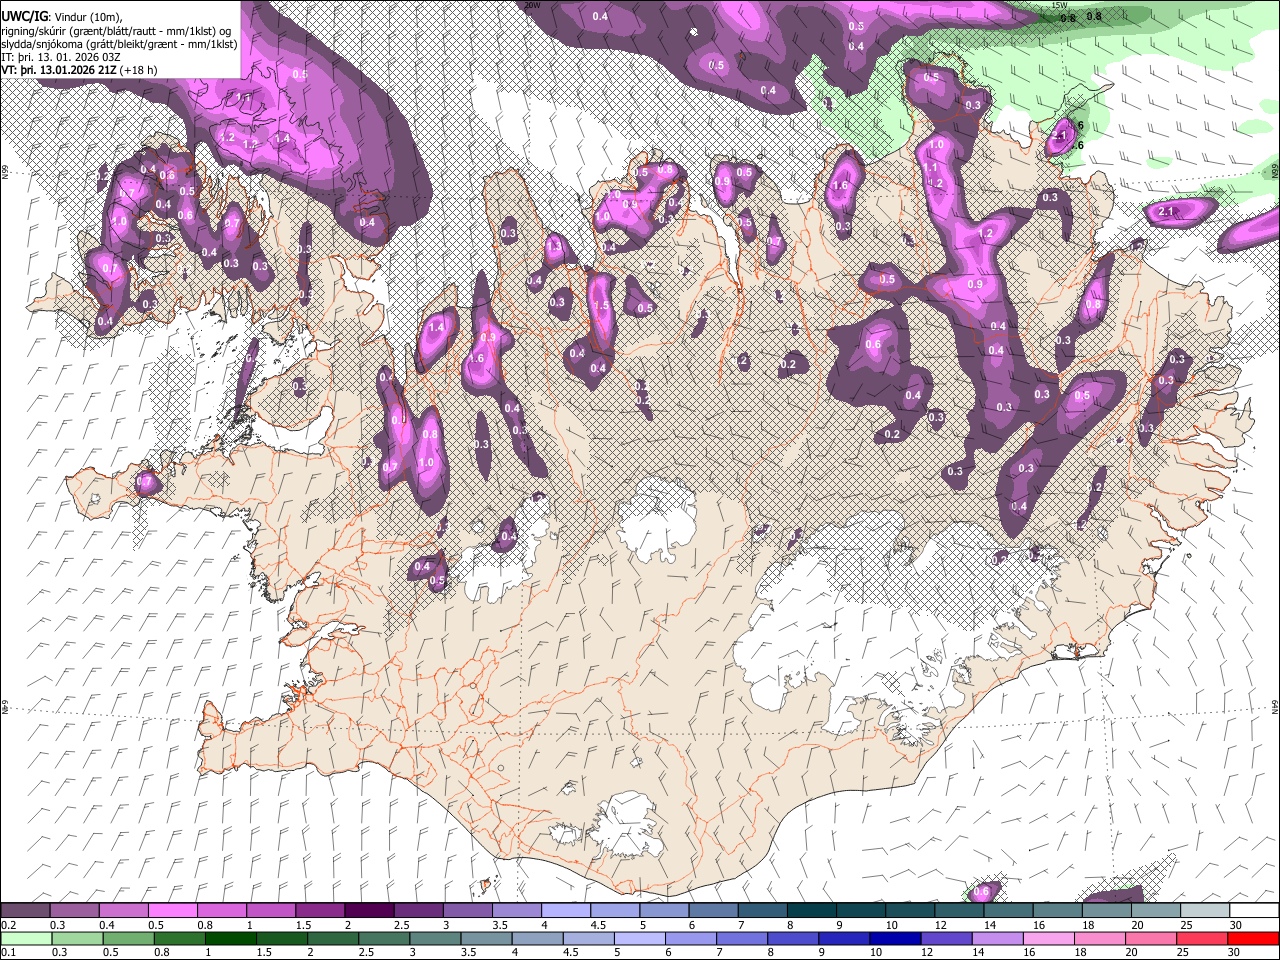
Task: Select the slate blue 6 snow swatch
Action: (x=713, y=910)
